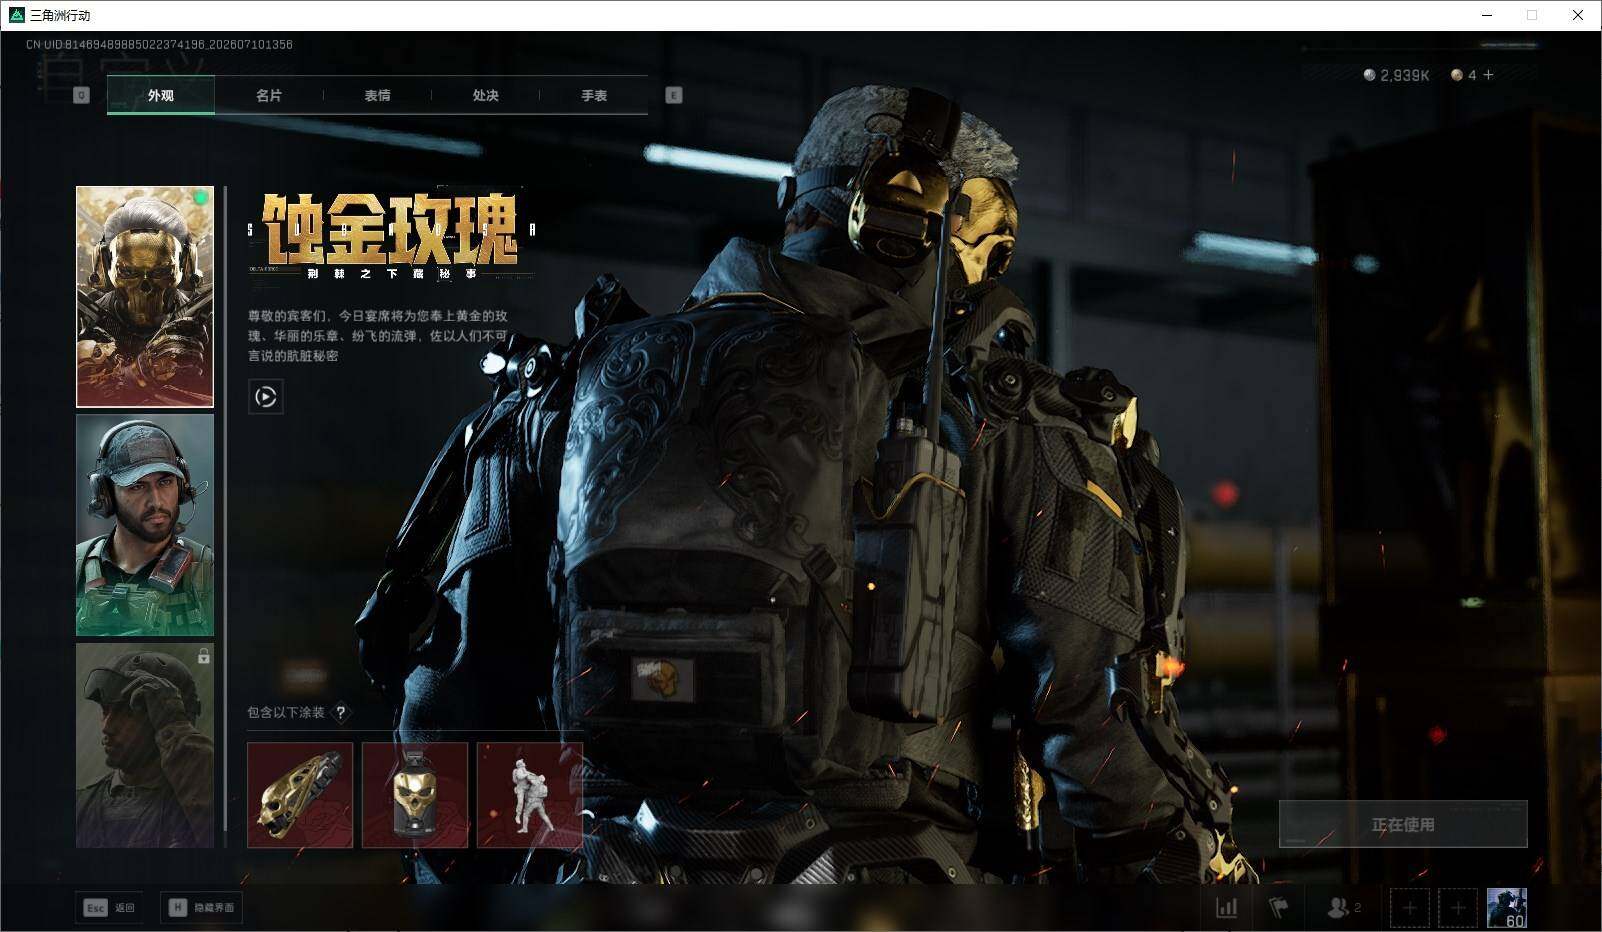Open the friends list icon
Screen dimensions: 1602x932
pyautogui.click(x=1343, y=908)
